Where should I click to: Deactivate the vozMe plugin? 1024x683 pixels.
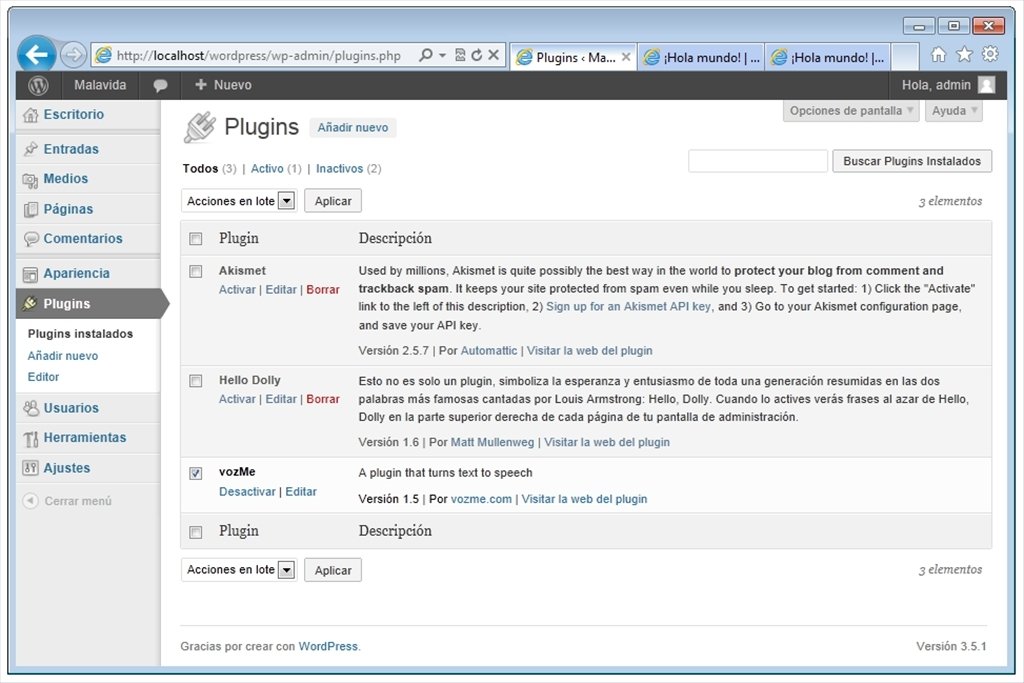tap(248, 492)
